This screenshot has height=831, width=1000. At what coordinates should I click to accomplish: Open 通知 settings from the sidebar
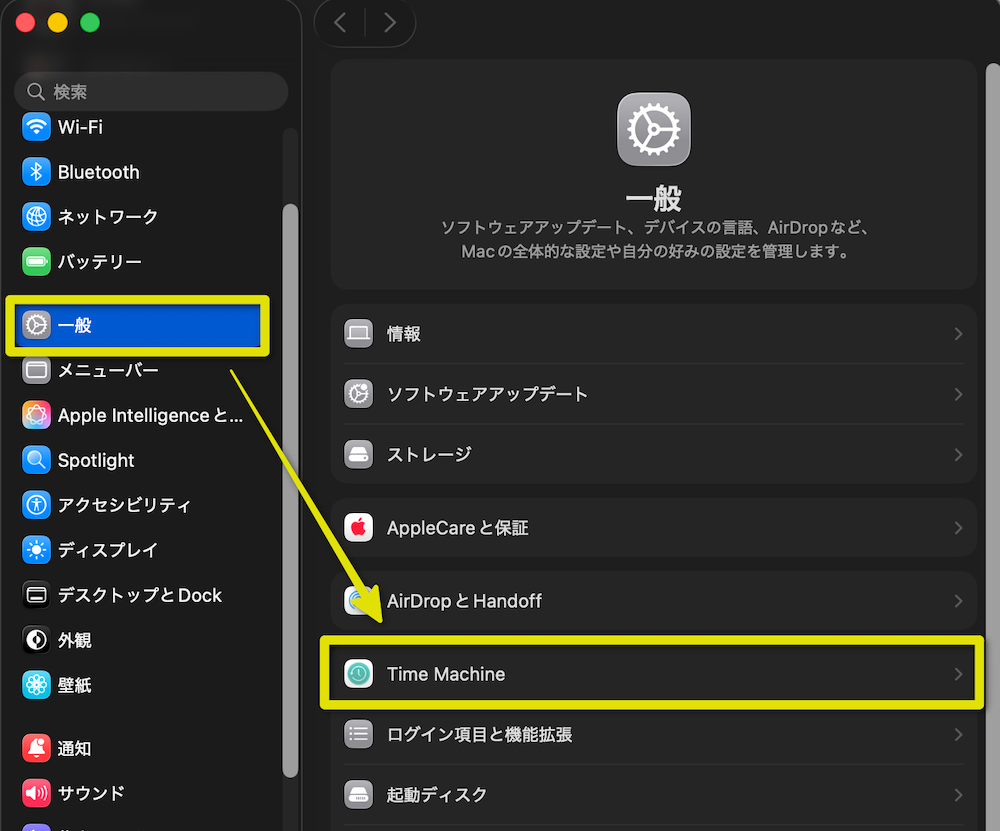pos(37,748)
